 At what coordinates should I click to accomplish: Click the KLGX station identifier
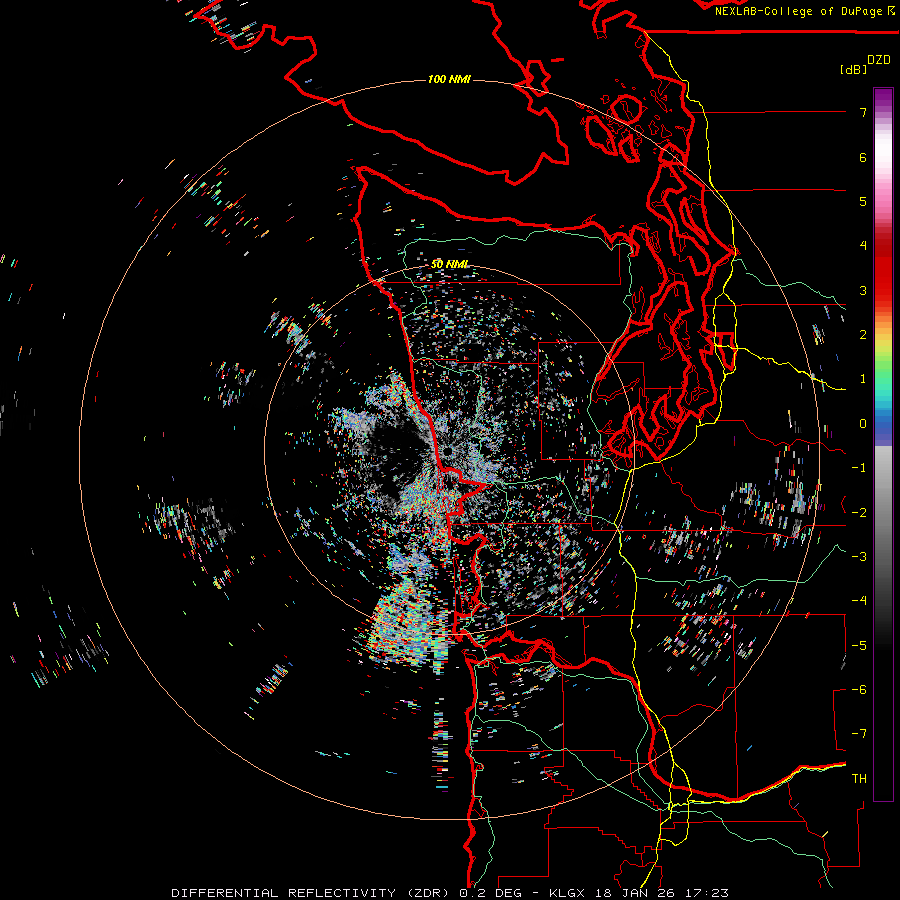(567, 893)
